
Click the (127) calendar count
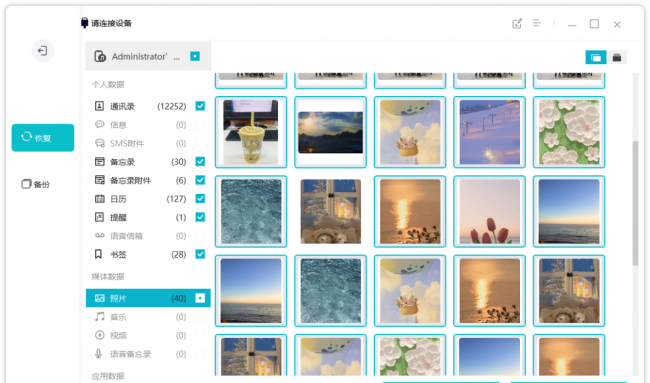pyautogui.click(x=176, y=199)
